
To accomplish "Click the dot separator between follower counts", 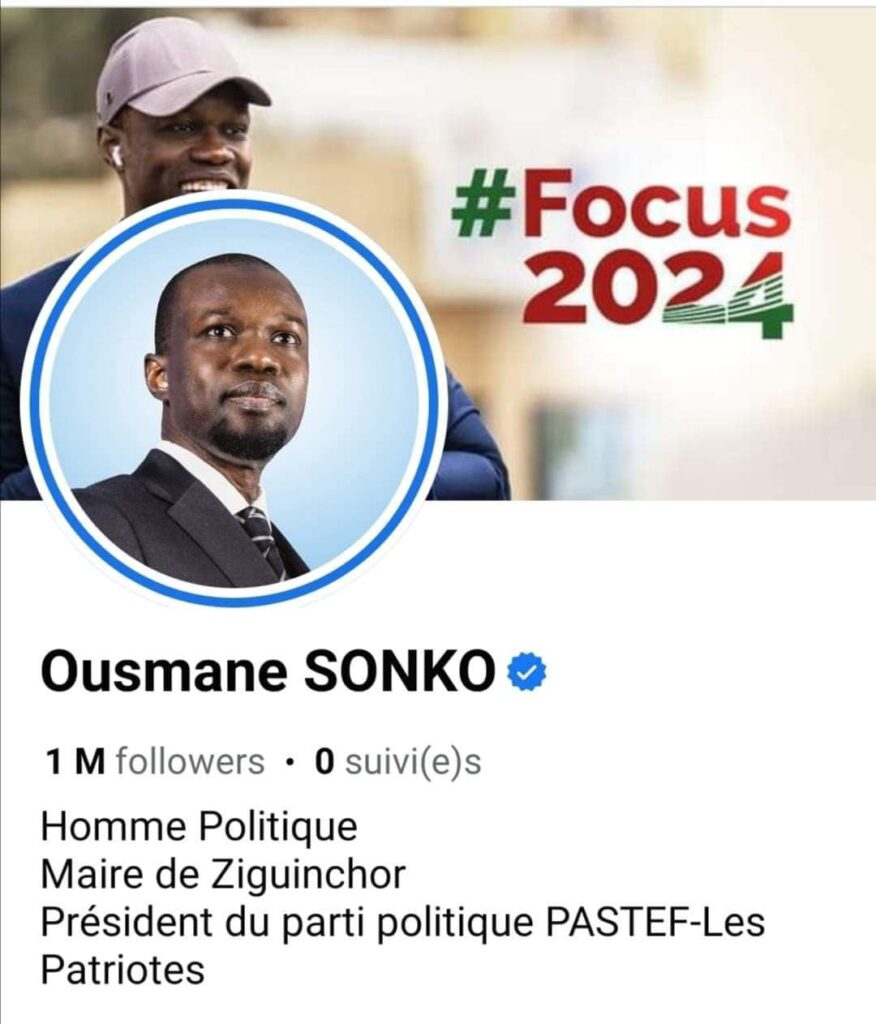I will click(290, 761).
